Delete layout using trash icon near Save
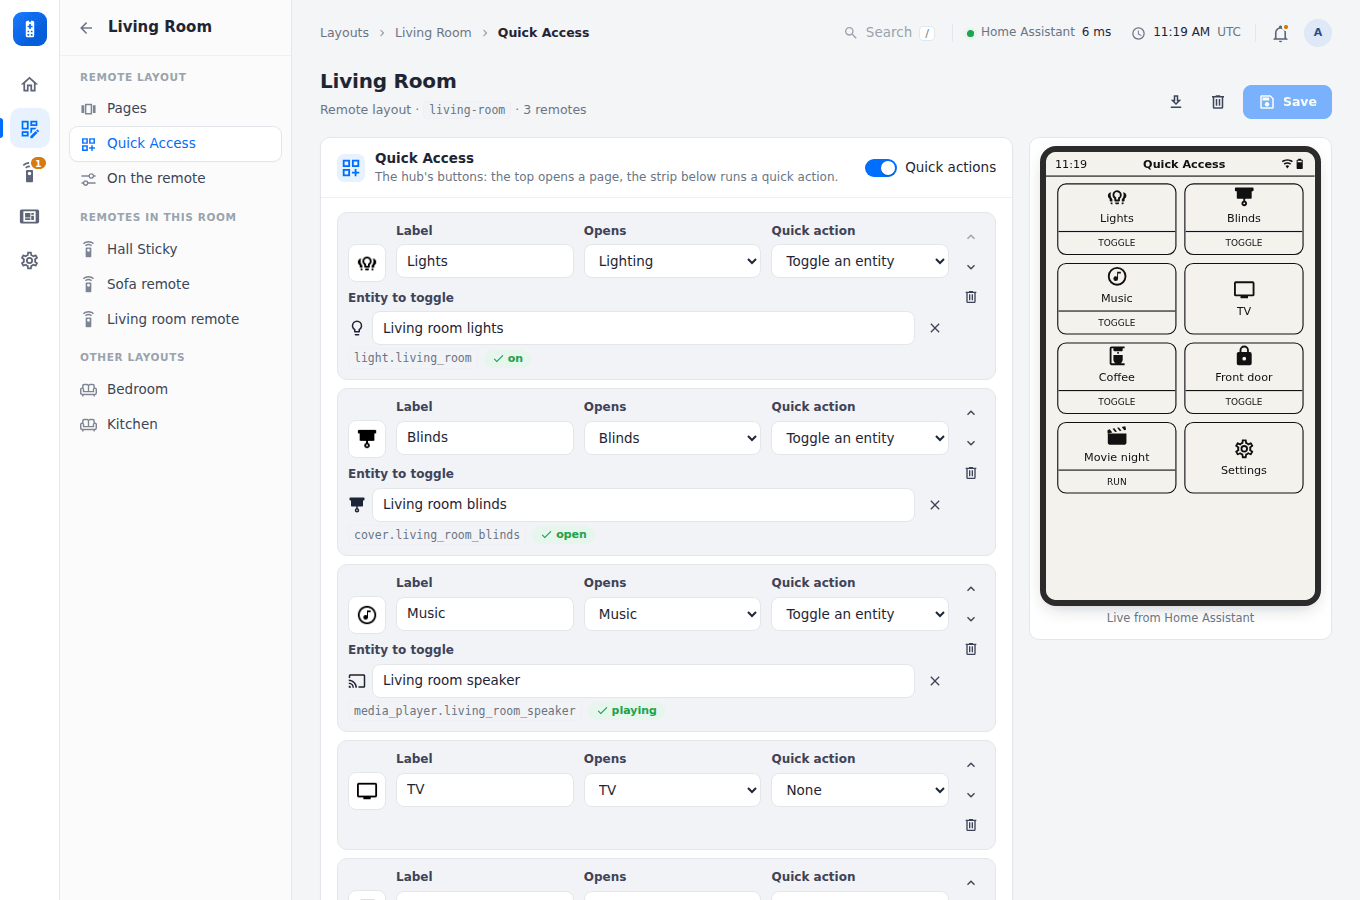 (1218, 102)
